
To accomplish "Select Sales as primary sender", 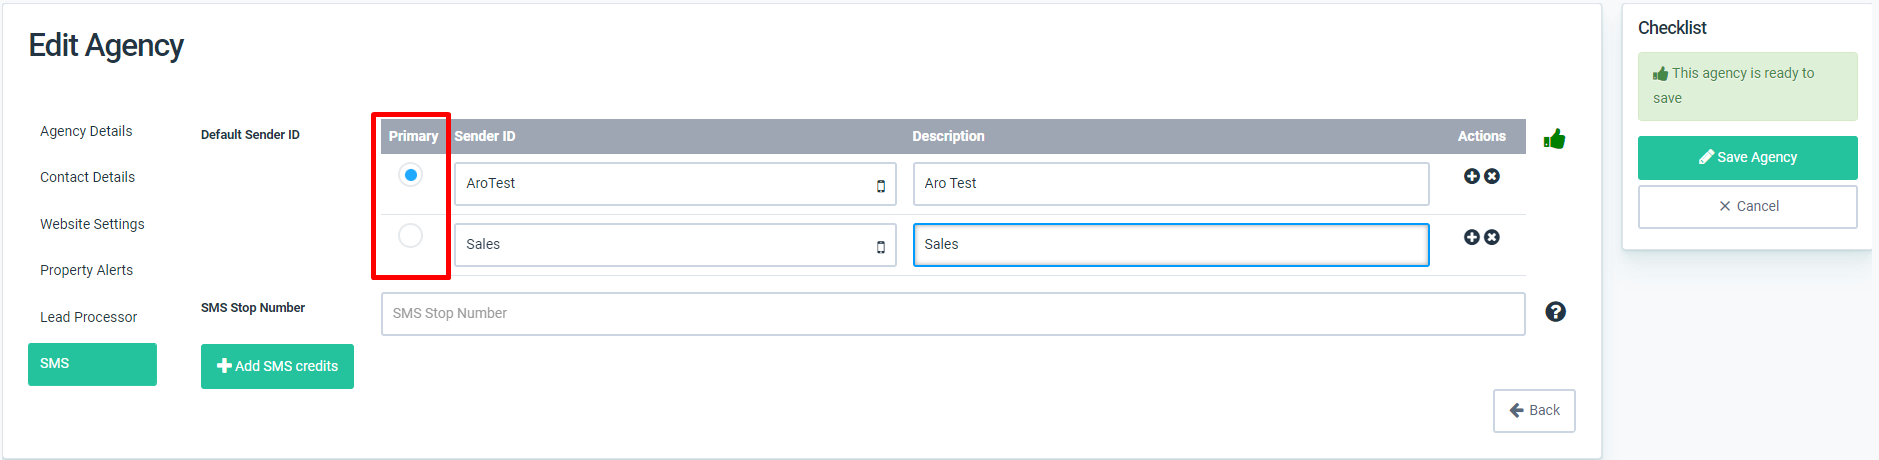I will (410, 236).
